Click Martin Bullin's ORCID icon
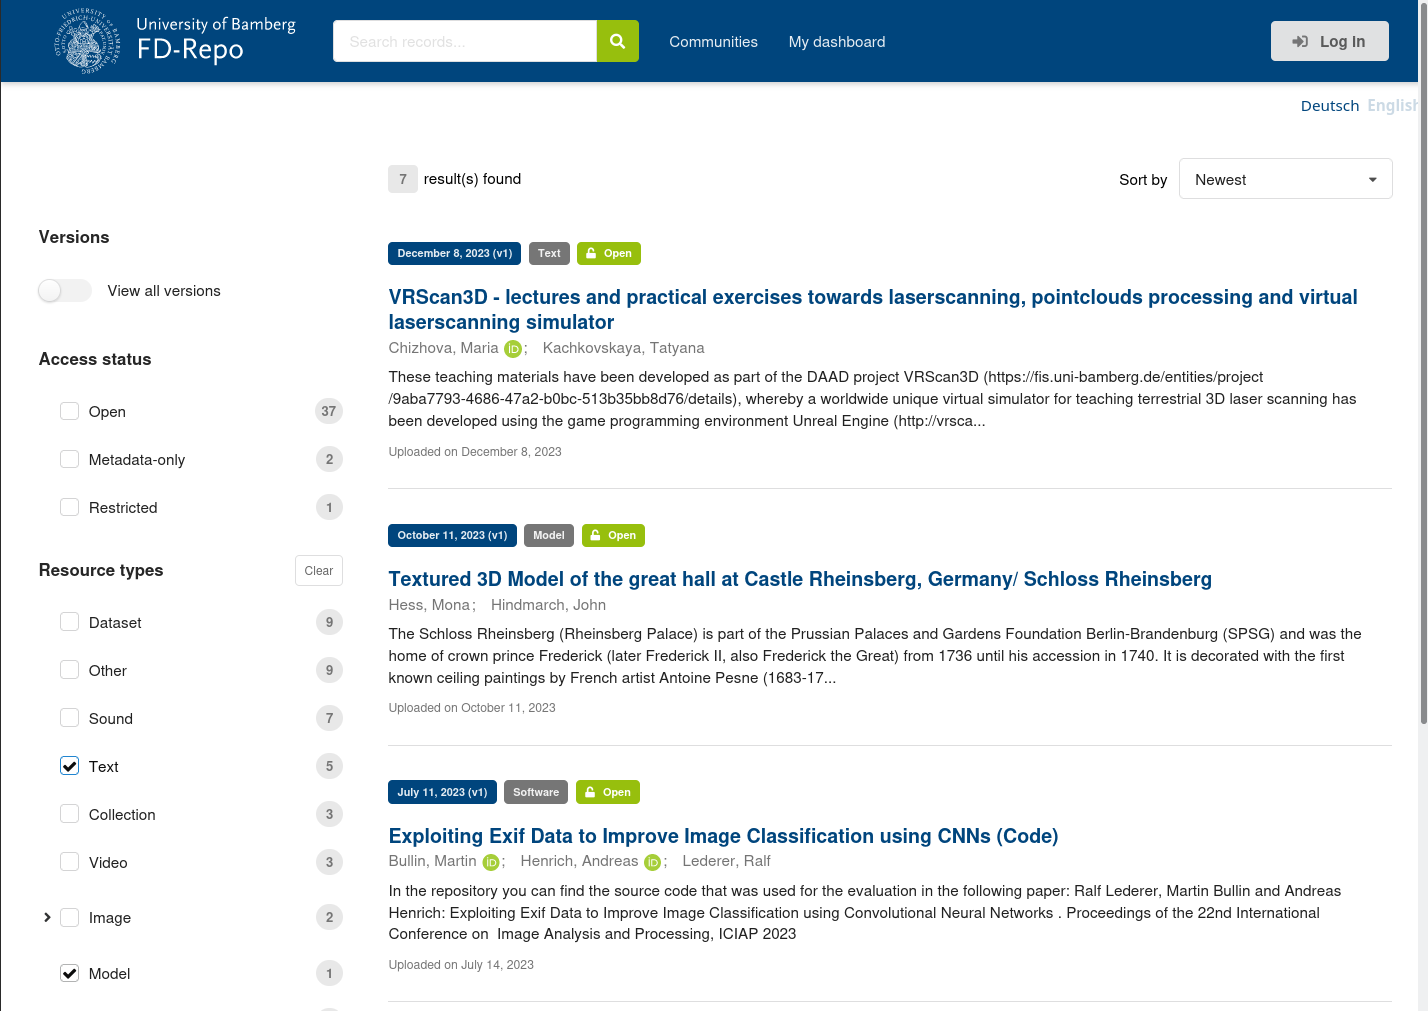This screenshot has height=1011, width=1428. coord(491,861)
